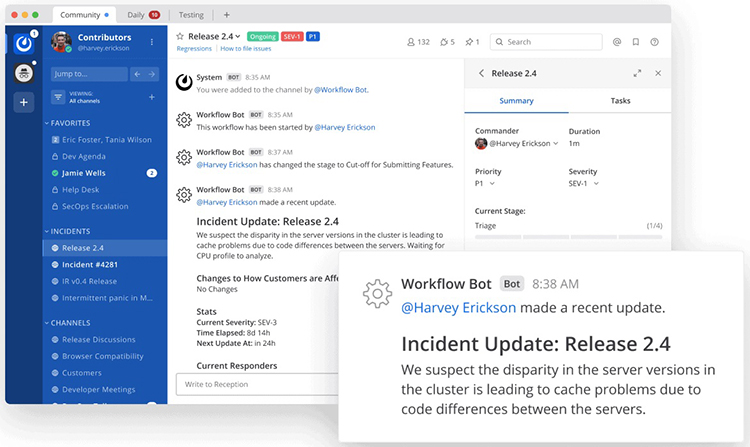Open saved posts bookmark icon
This screenshot has height=447, width=750.
(636, 42)
